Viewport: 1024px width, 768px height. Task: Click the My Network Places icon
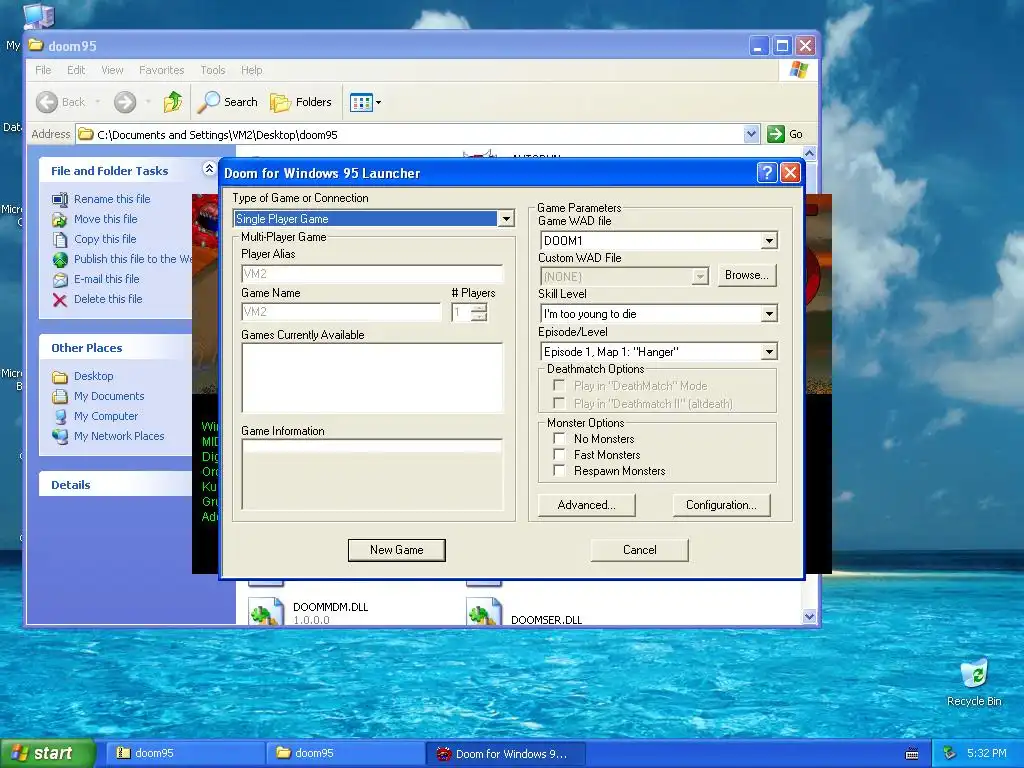(x=60, y=436)
